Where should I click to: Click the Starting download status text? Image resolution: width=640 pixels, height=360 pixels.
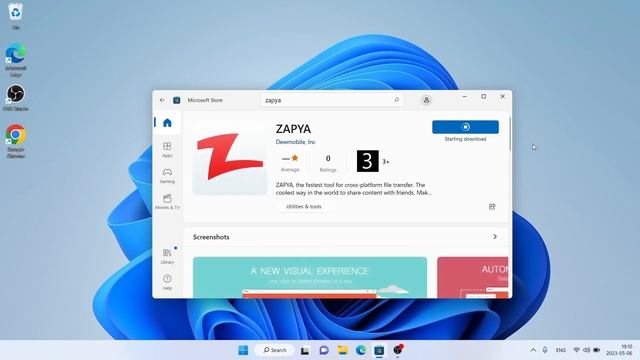pos(465,139)
